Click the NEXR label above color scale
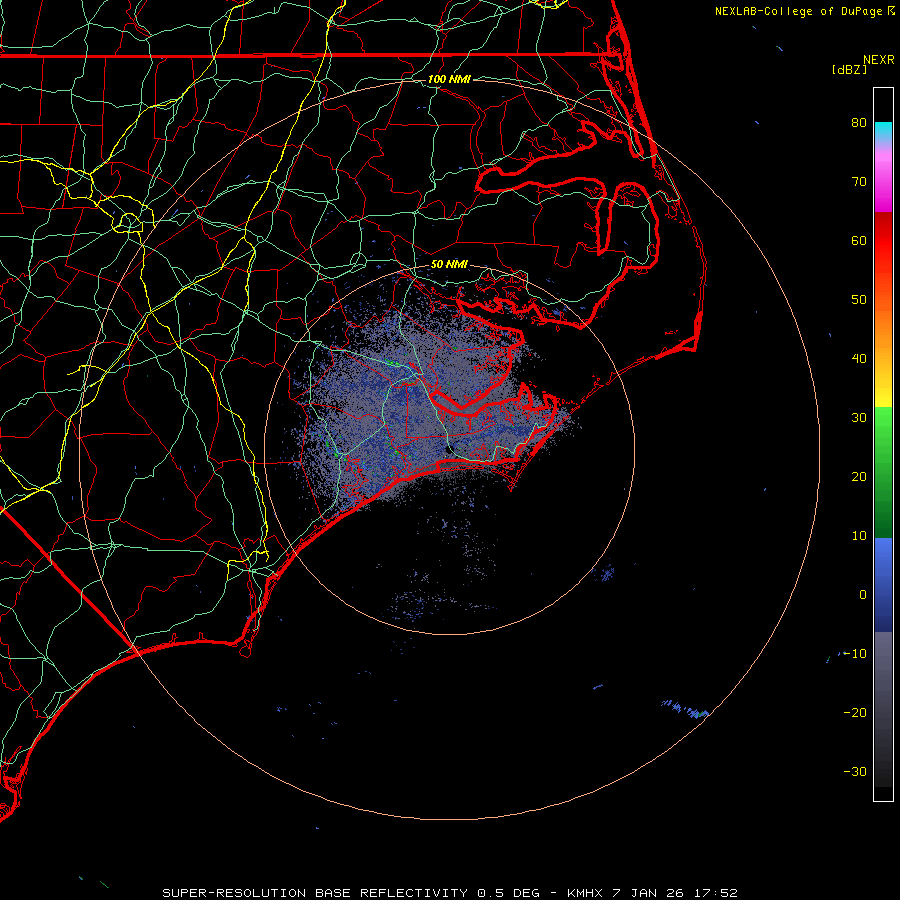This screenshot has width=900, height=900. click(x=878, y=60)
